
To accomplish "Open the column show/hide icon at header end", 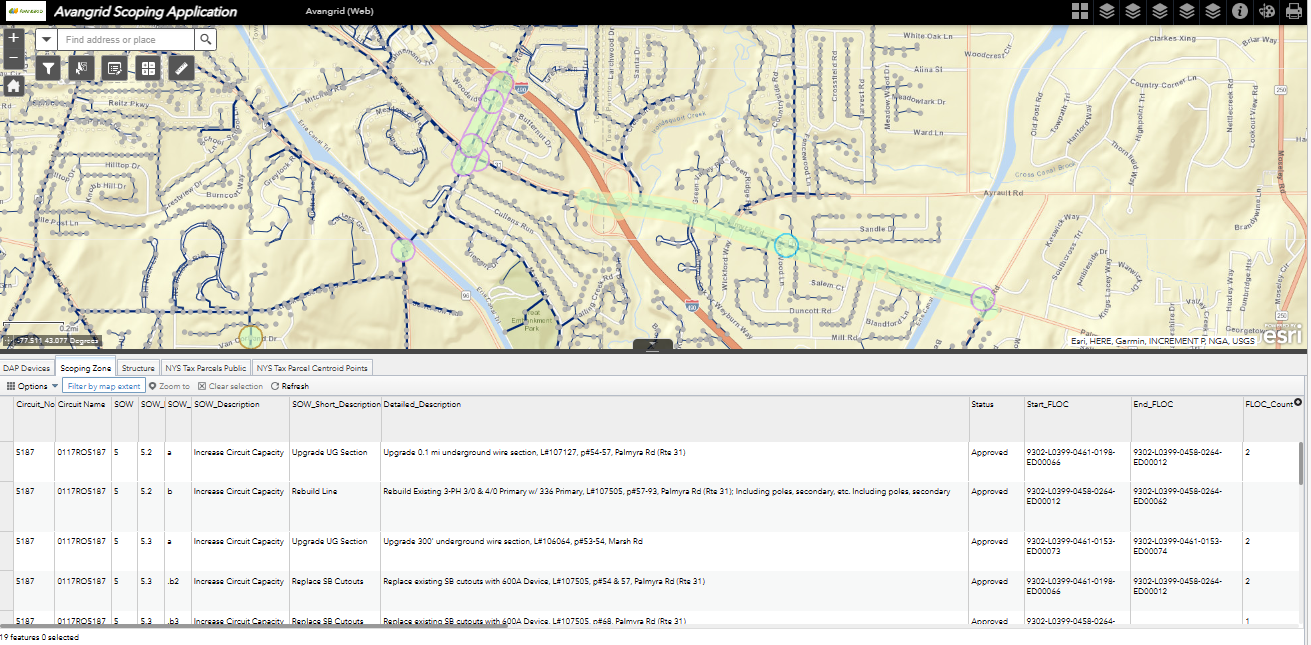I will coord(1298,402).
